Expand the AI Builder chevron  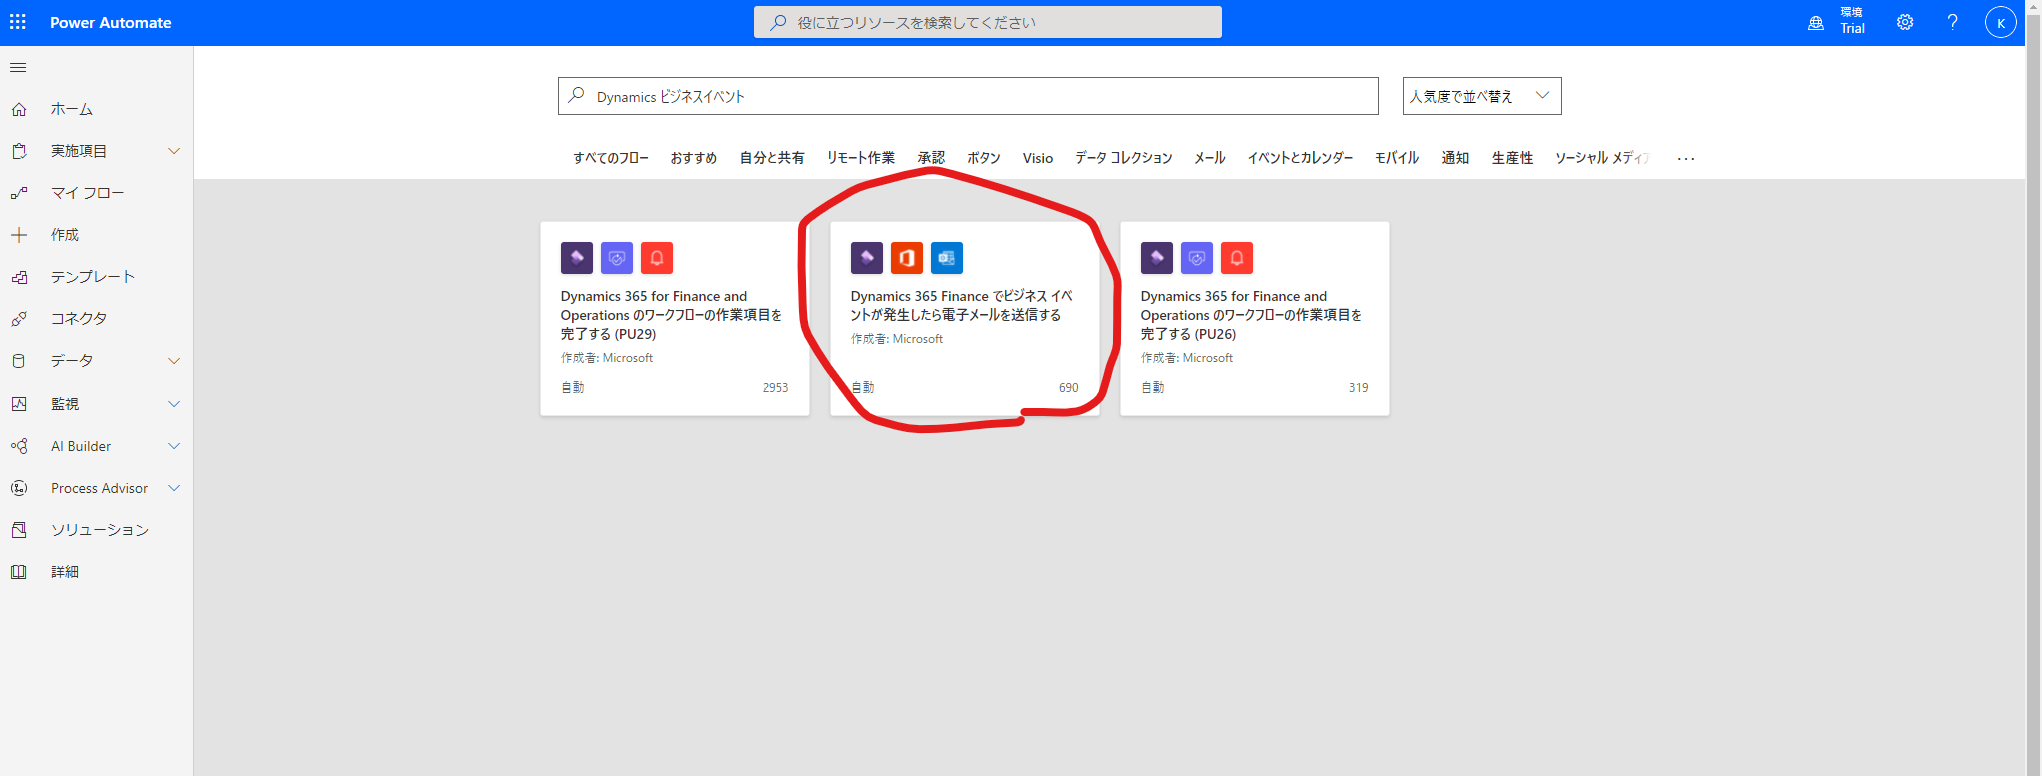tap(174, 446)
